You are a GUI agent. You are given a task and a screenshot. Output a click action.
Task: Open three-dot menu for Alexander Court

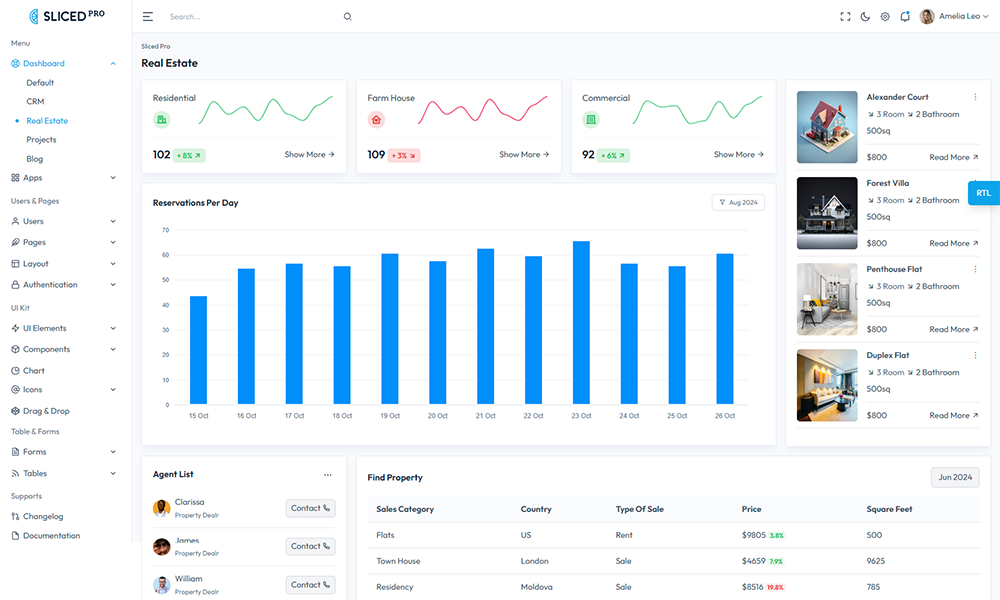pos(975,97)
